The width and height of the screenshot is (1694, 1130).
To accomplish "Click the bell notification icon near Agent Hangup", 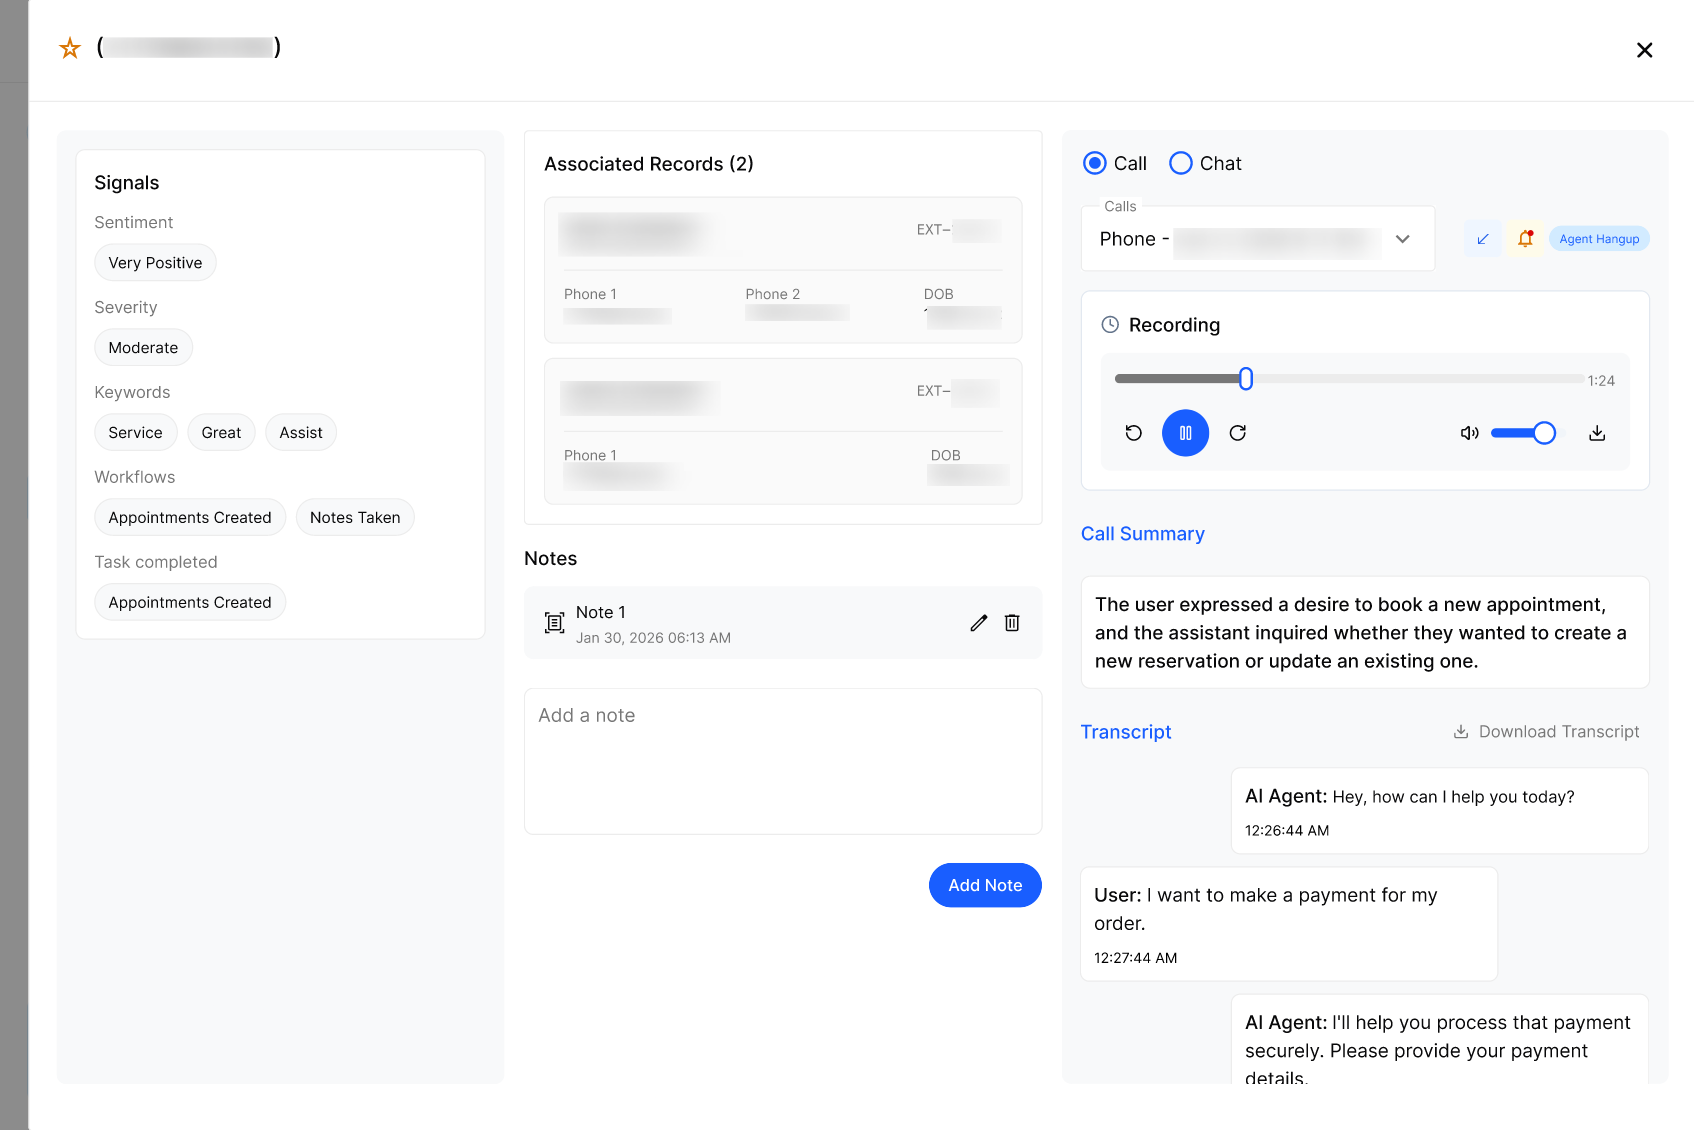I will (1525, 239).
